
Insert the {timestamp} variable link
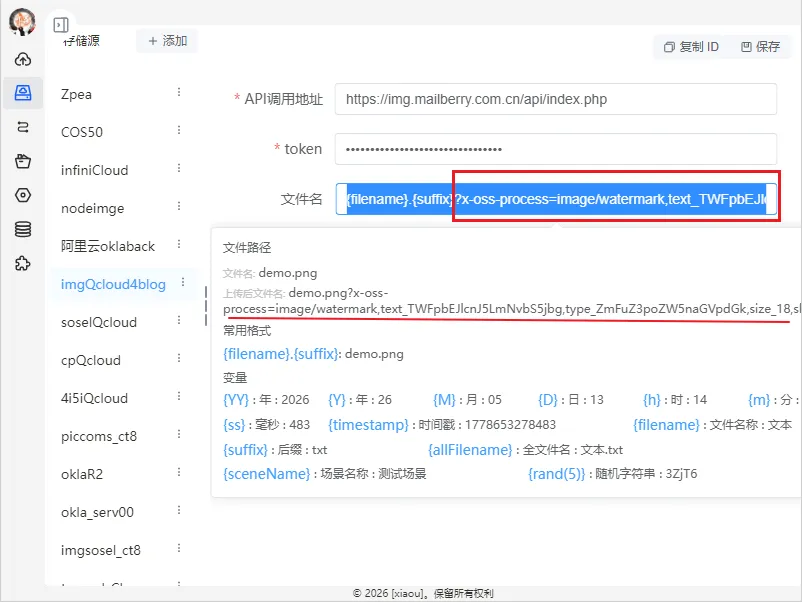pyautogui.click(x=368, y=425)
